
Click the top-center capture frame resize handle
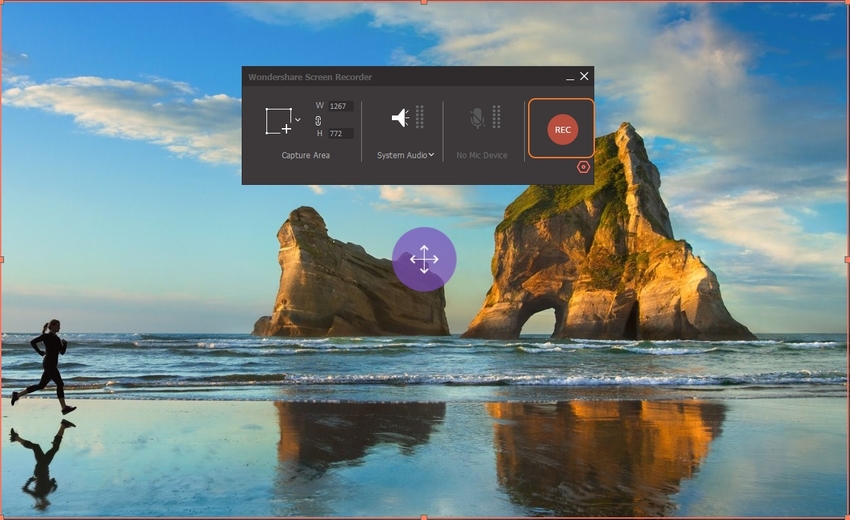(424, 2)
